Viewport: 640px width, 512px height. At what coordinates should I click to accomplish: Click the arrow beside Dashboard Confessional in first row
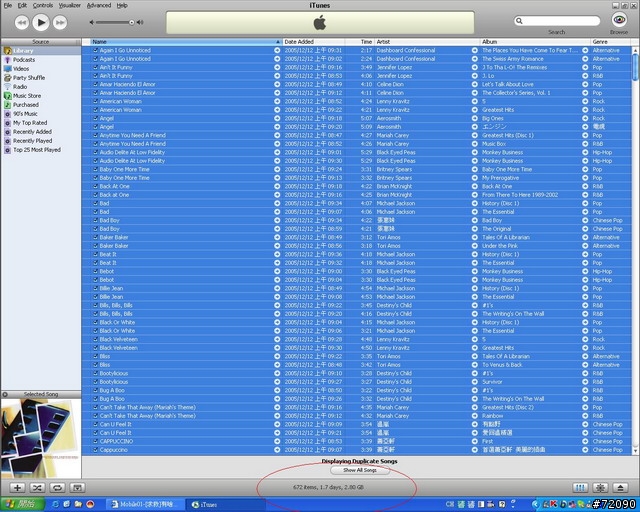pos(475,50)
